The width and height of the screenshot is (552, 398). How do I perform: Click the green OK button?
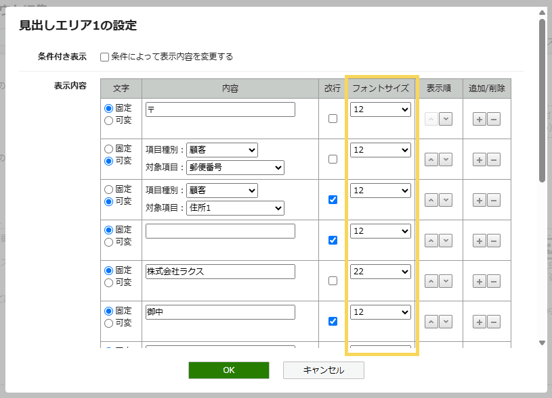point(229,370)
